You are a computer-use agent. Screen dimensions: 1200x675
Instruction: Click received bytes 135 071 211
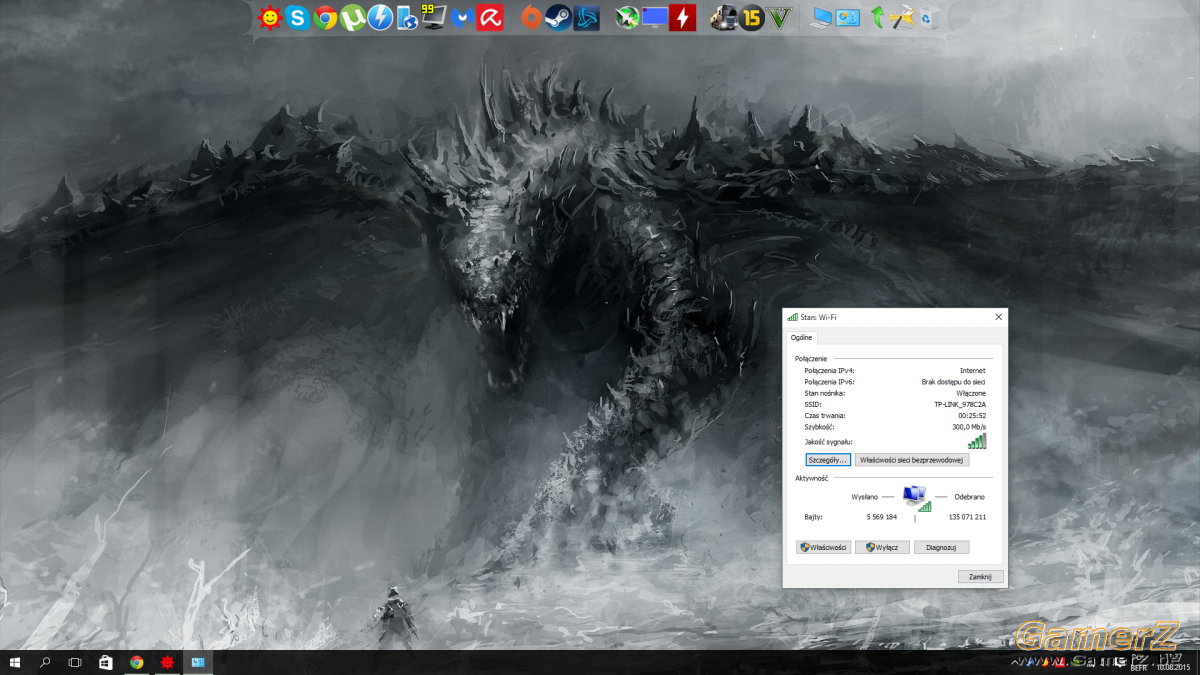coord(967,517)
